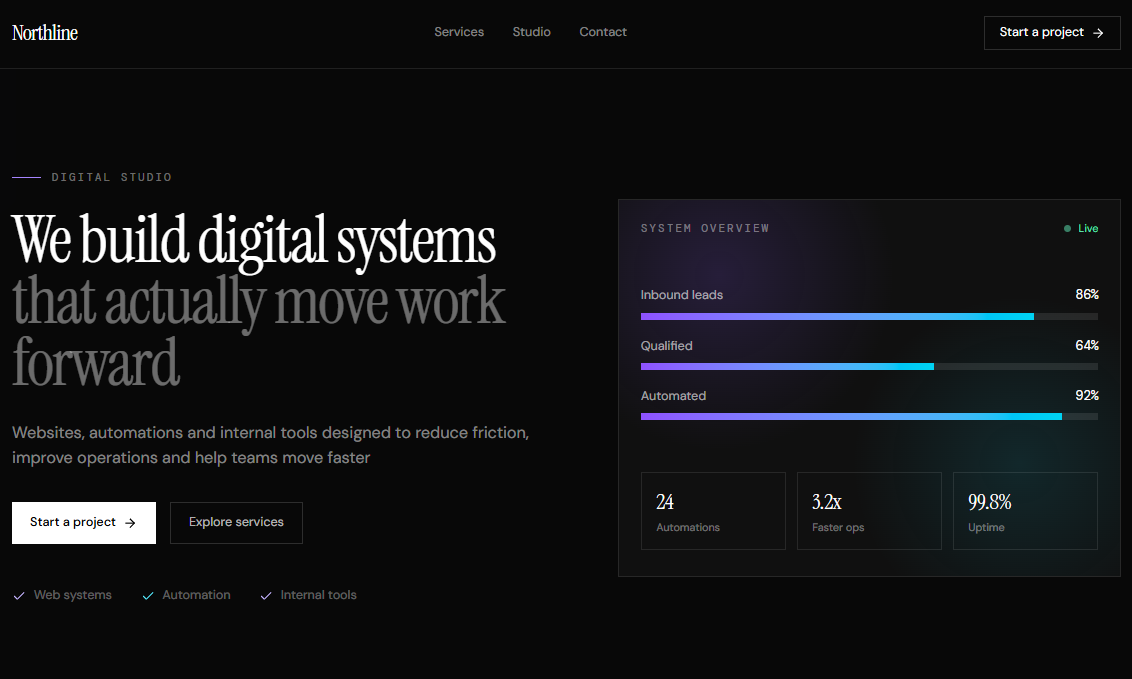Screen dimensions: 1132x679
Task: Click paragraph starting Websites, automations
Action: [x=271, y=444]
